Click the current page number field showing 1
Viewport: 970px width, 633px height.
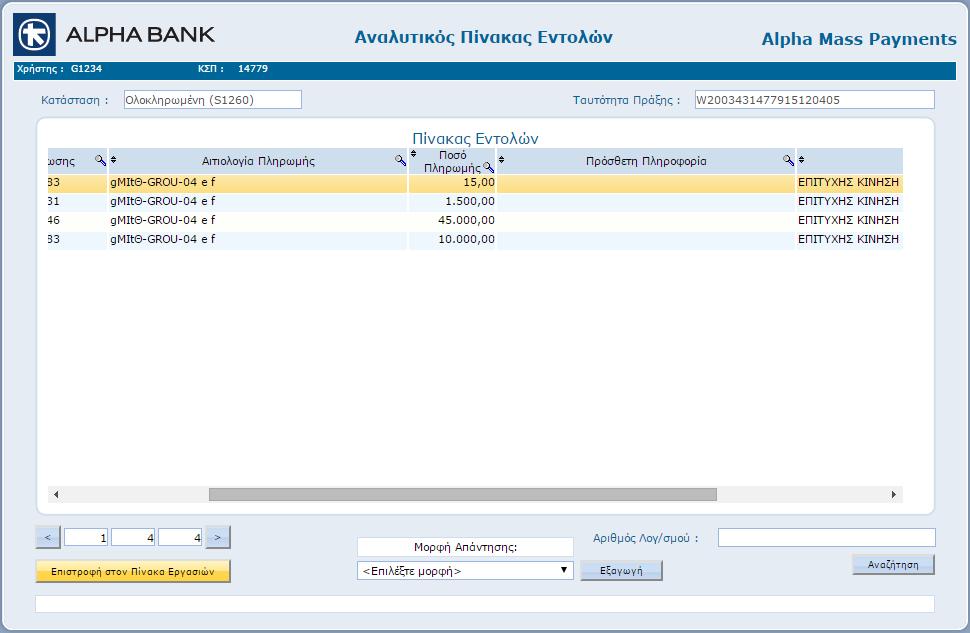click(x=86, y=538)
